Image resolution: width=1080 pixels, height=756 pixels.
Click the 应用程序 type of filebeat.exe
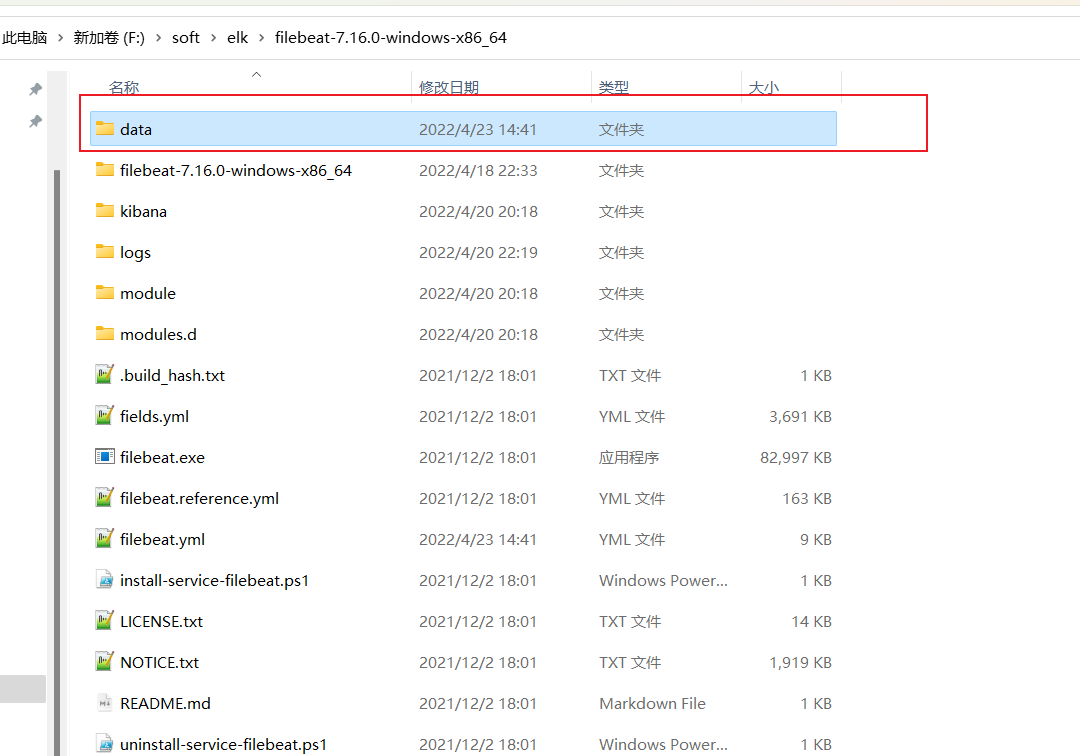pyautogui.click(x=629, y=458)
